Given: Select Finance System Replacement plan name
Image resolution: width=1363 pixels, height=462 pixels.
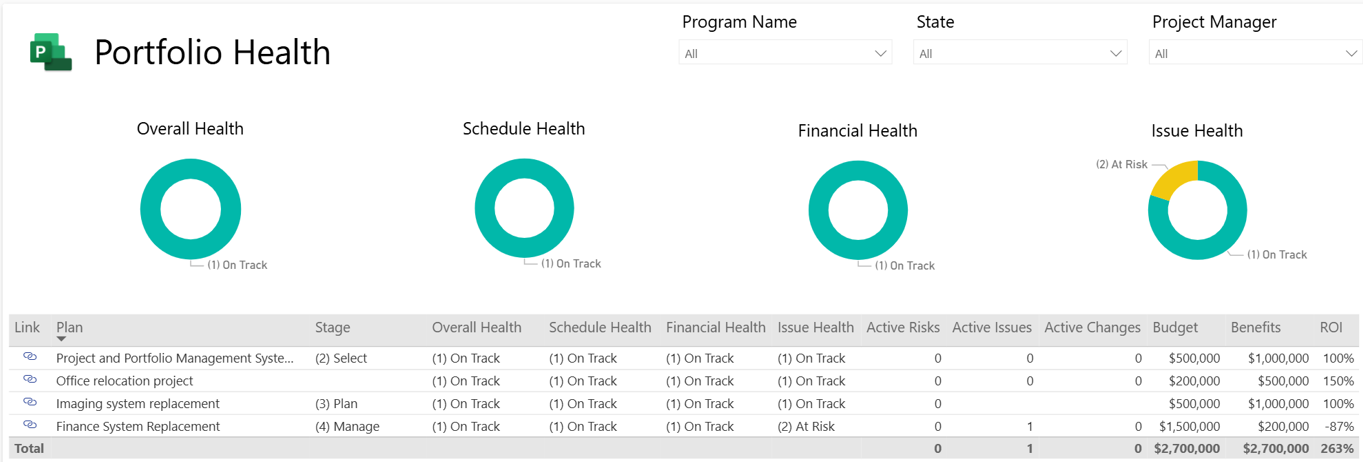Looking at the screenshot, I should 138,426.
